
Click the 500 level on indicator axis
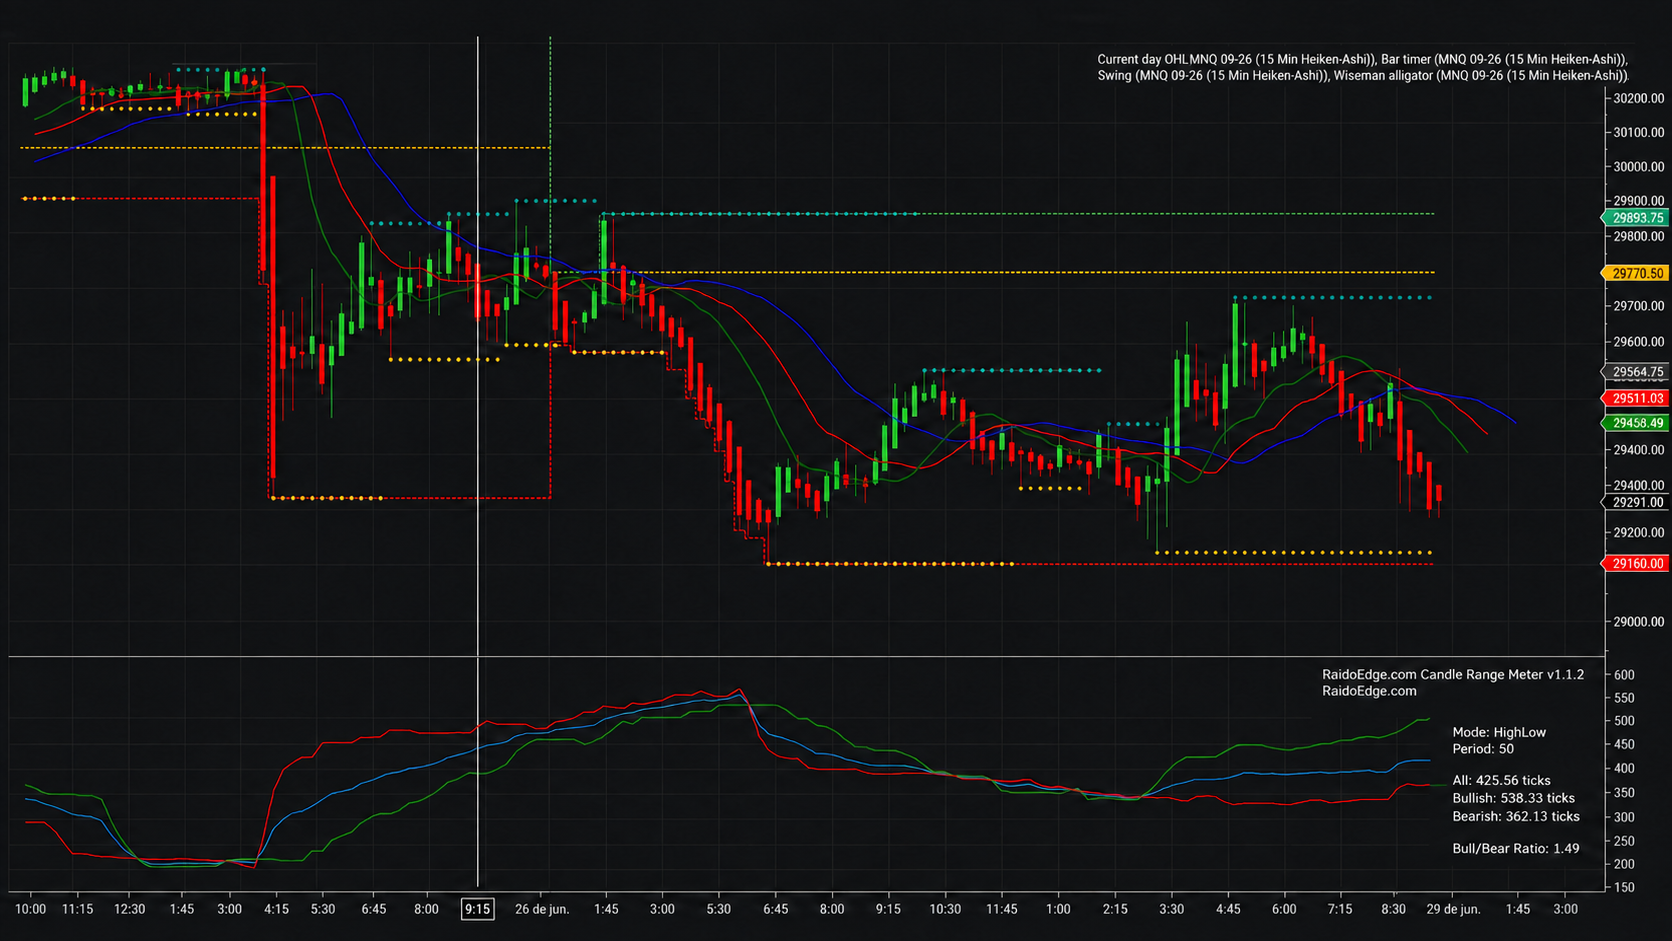1624,721
